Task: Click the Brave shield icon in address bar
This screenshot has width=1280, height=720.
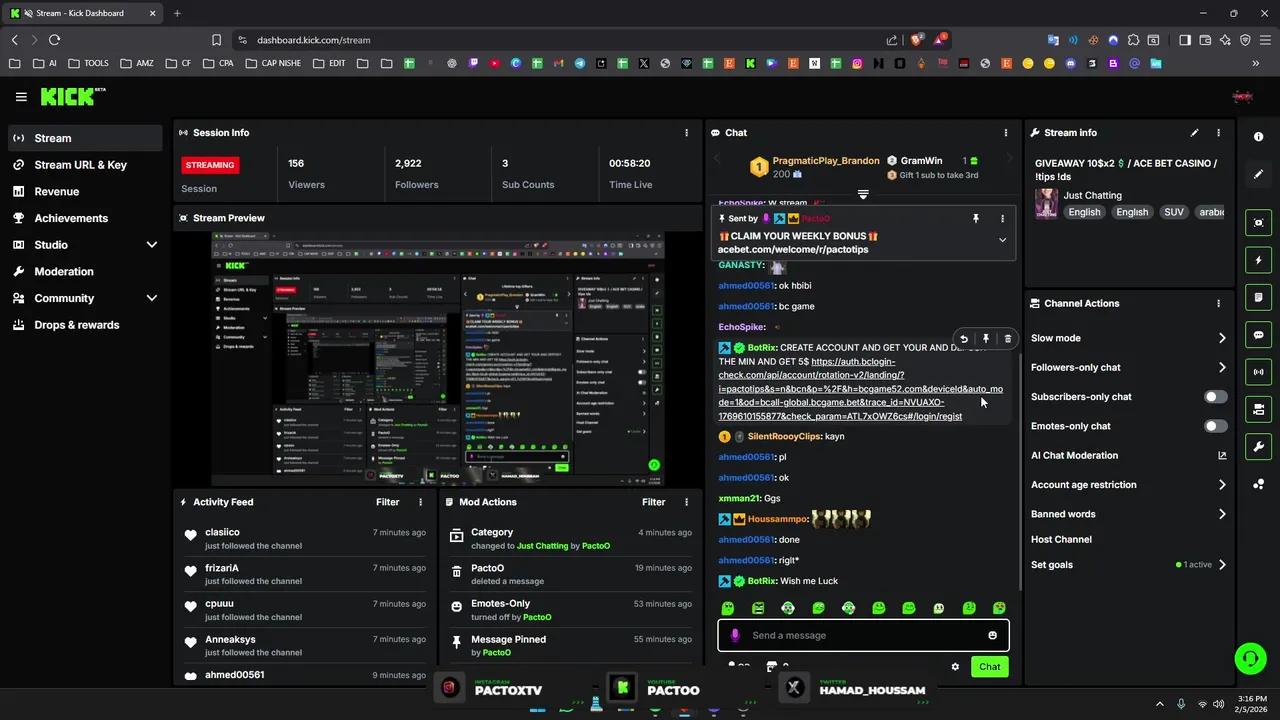Action: pyautogui.click(x=915, y=40)
